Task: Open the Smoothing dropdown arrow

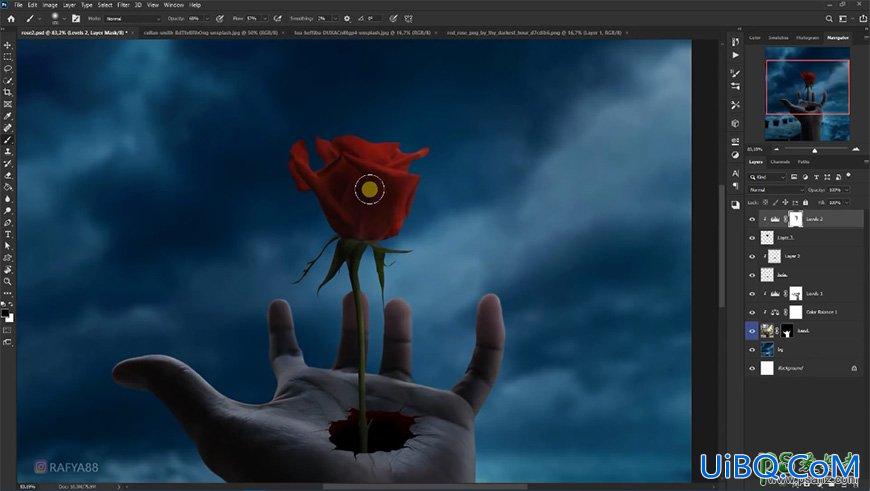Action: tap(335, 18)
